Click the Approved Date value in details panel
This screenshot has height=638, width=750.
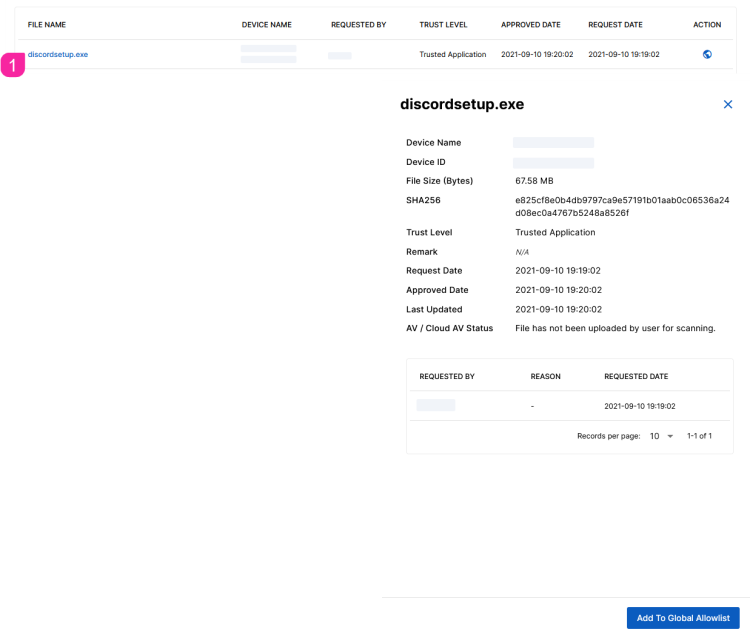pos(558,290)
